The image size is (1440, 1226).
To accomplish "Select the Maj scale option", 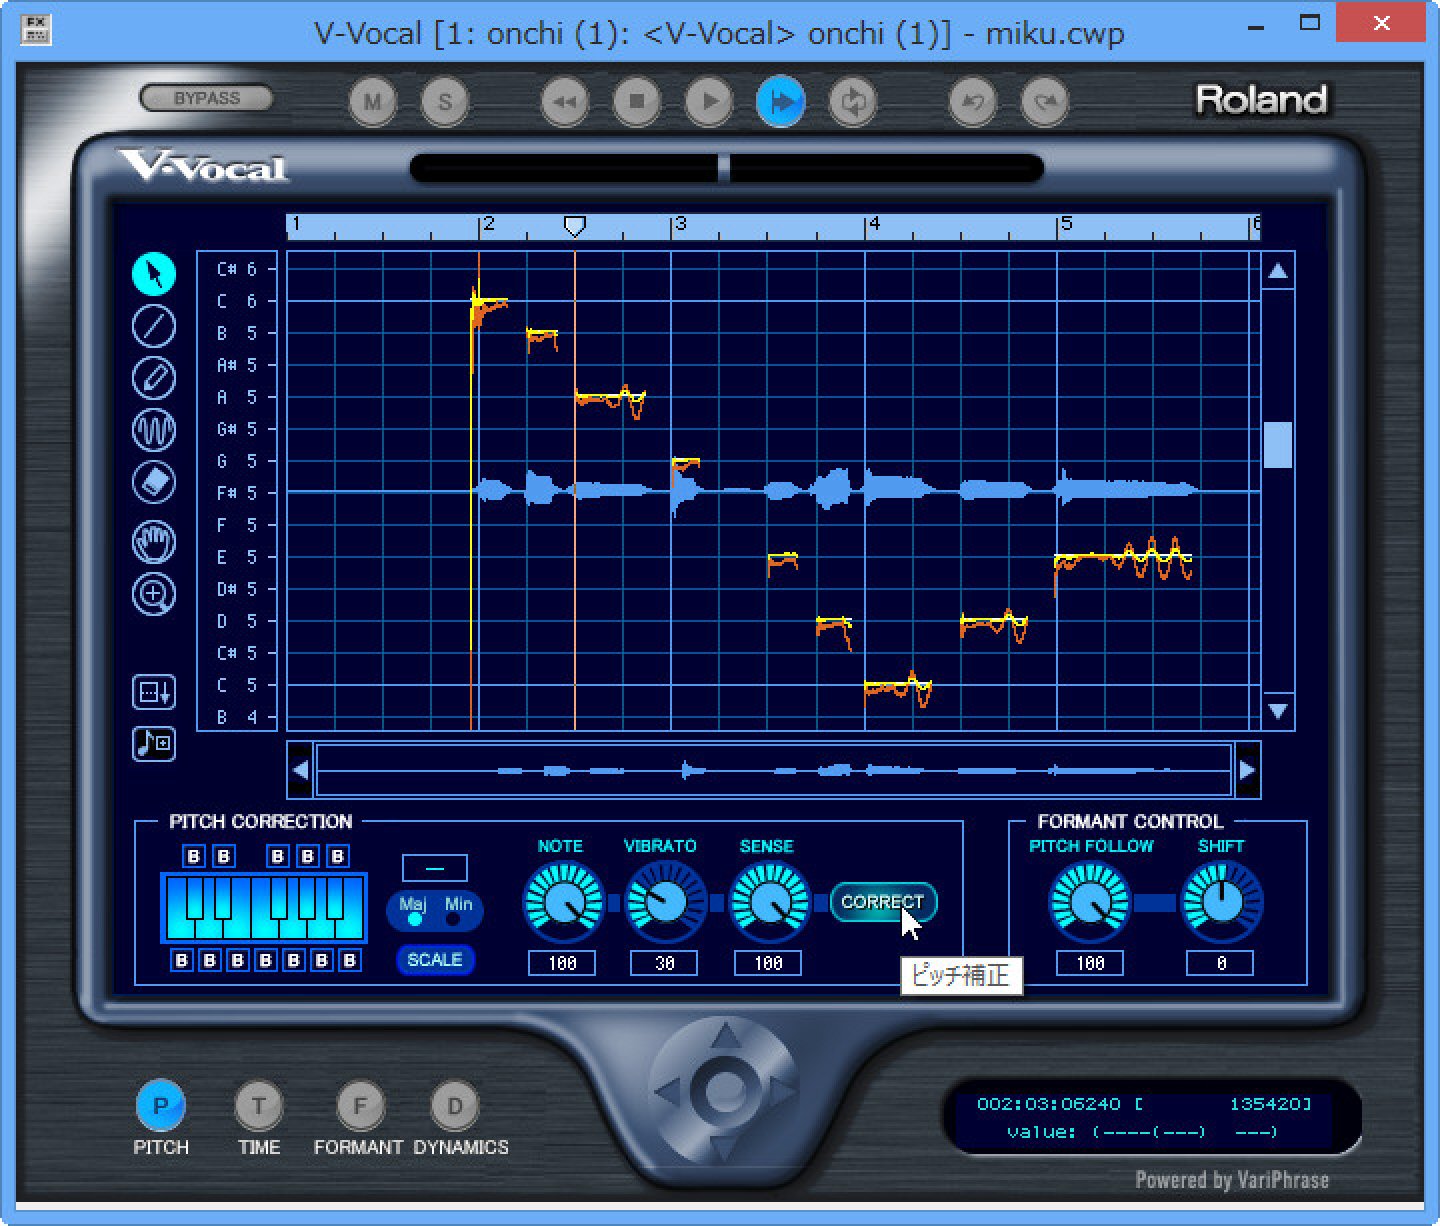I will [413, 911].
